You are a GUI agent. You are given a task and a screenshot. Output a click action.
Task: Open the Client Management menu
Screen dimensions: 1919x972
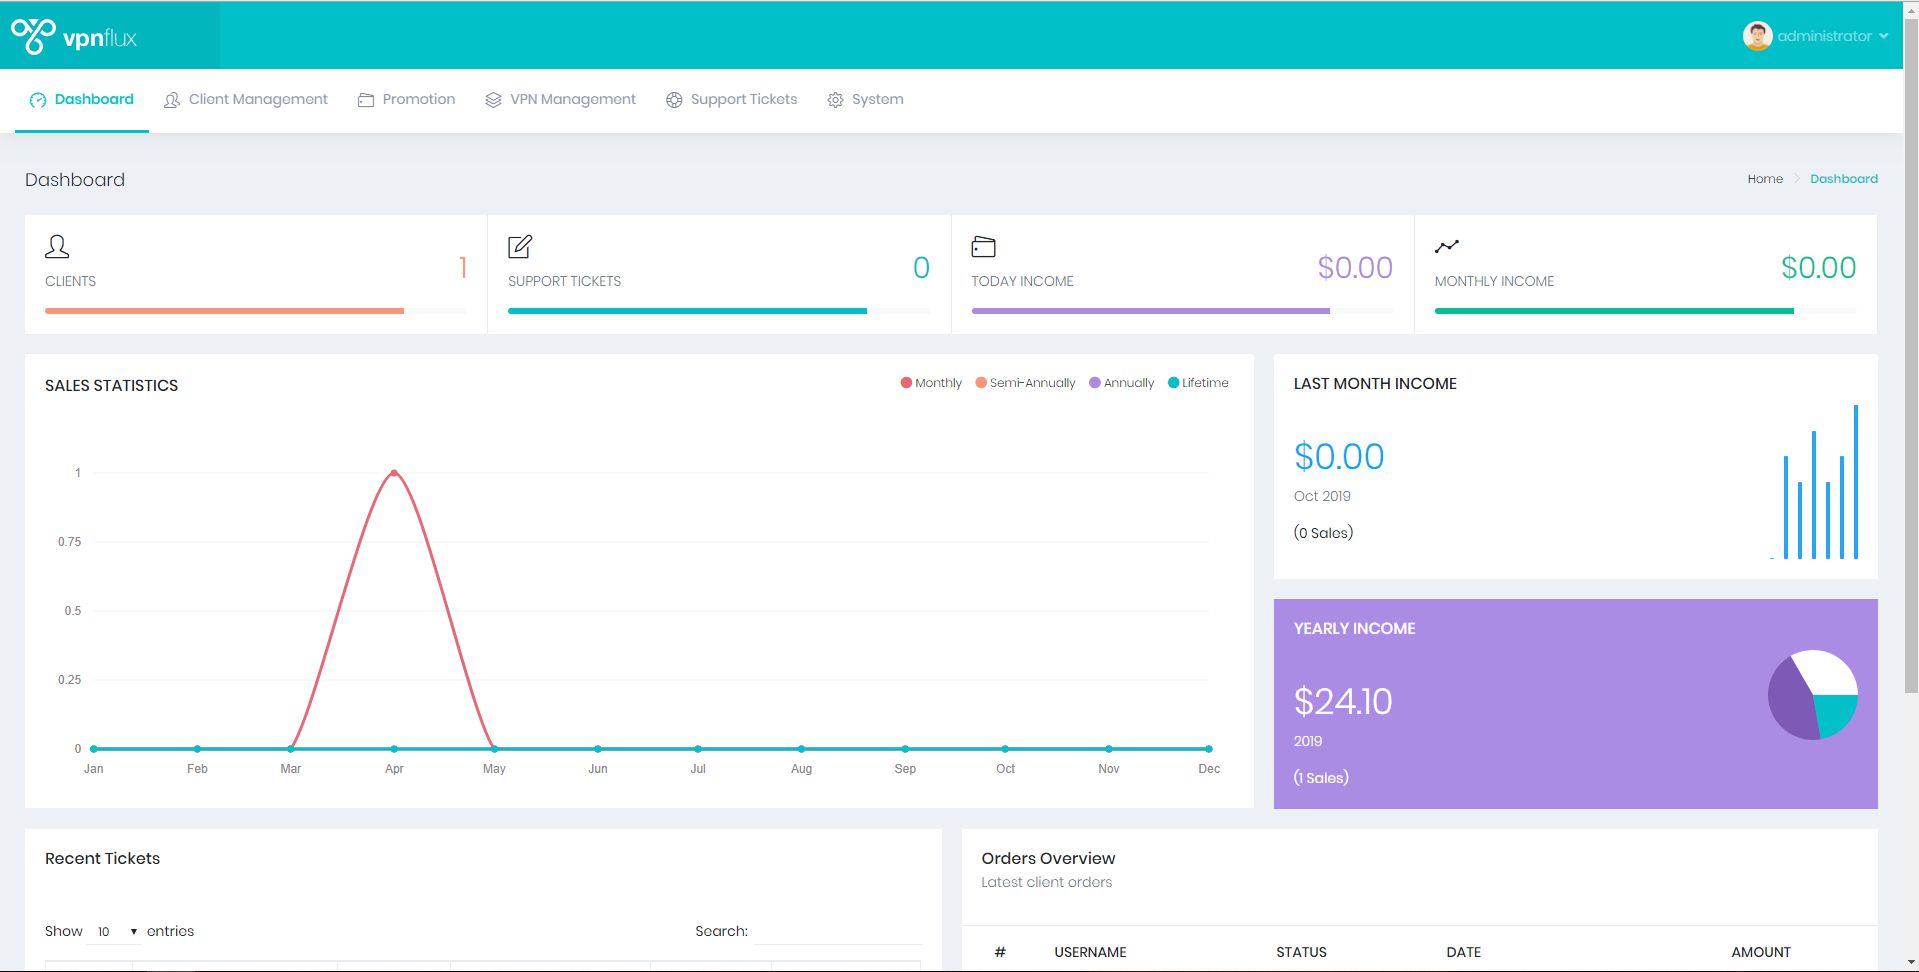[246, 99]
